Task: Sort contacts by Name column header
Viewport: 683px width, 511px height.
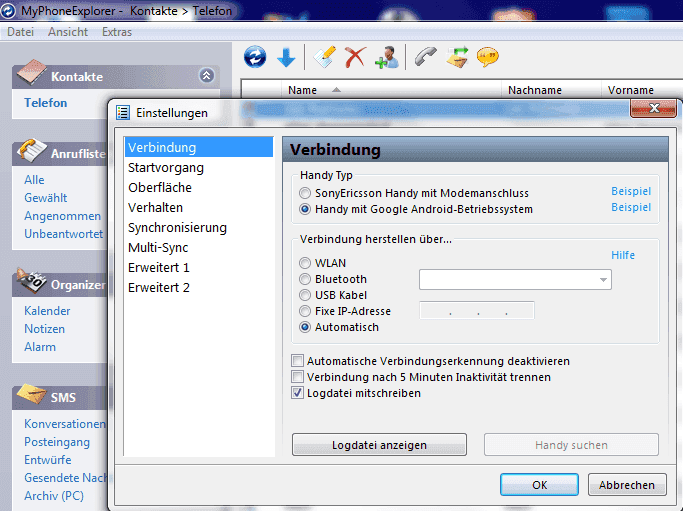Action: [x=391, y=90]
